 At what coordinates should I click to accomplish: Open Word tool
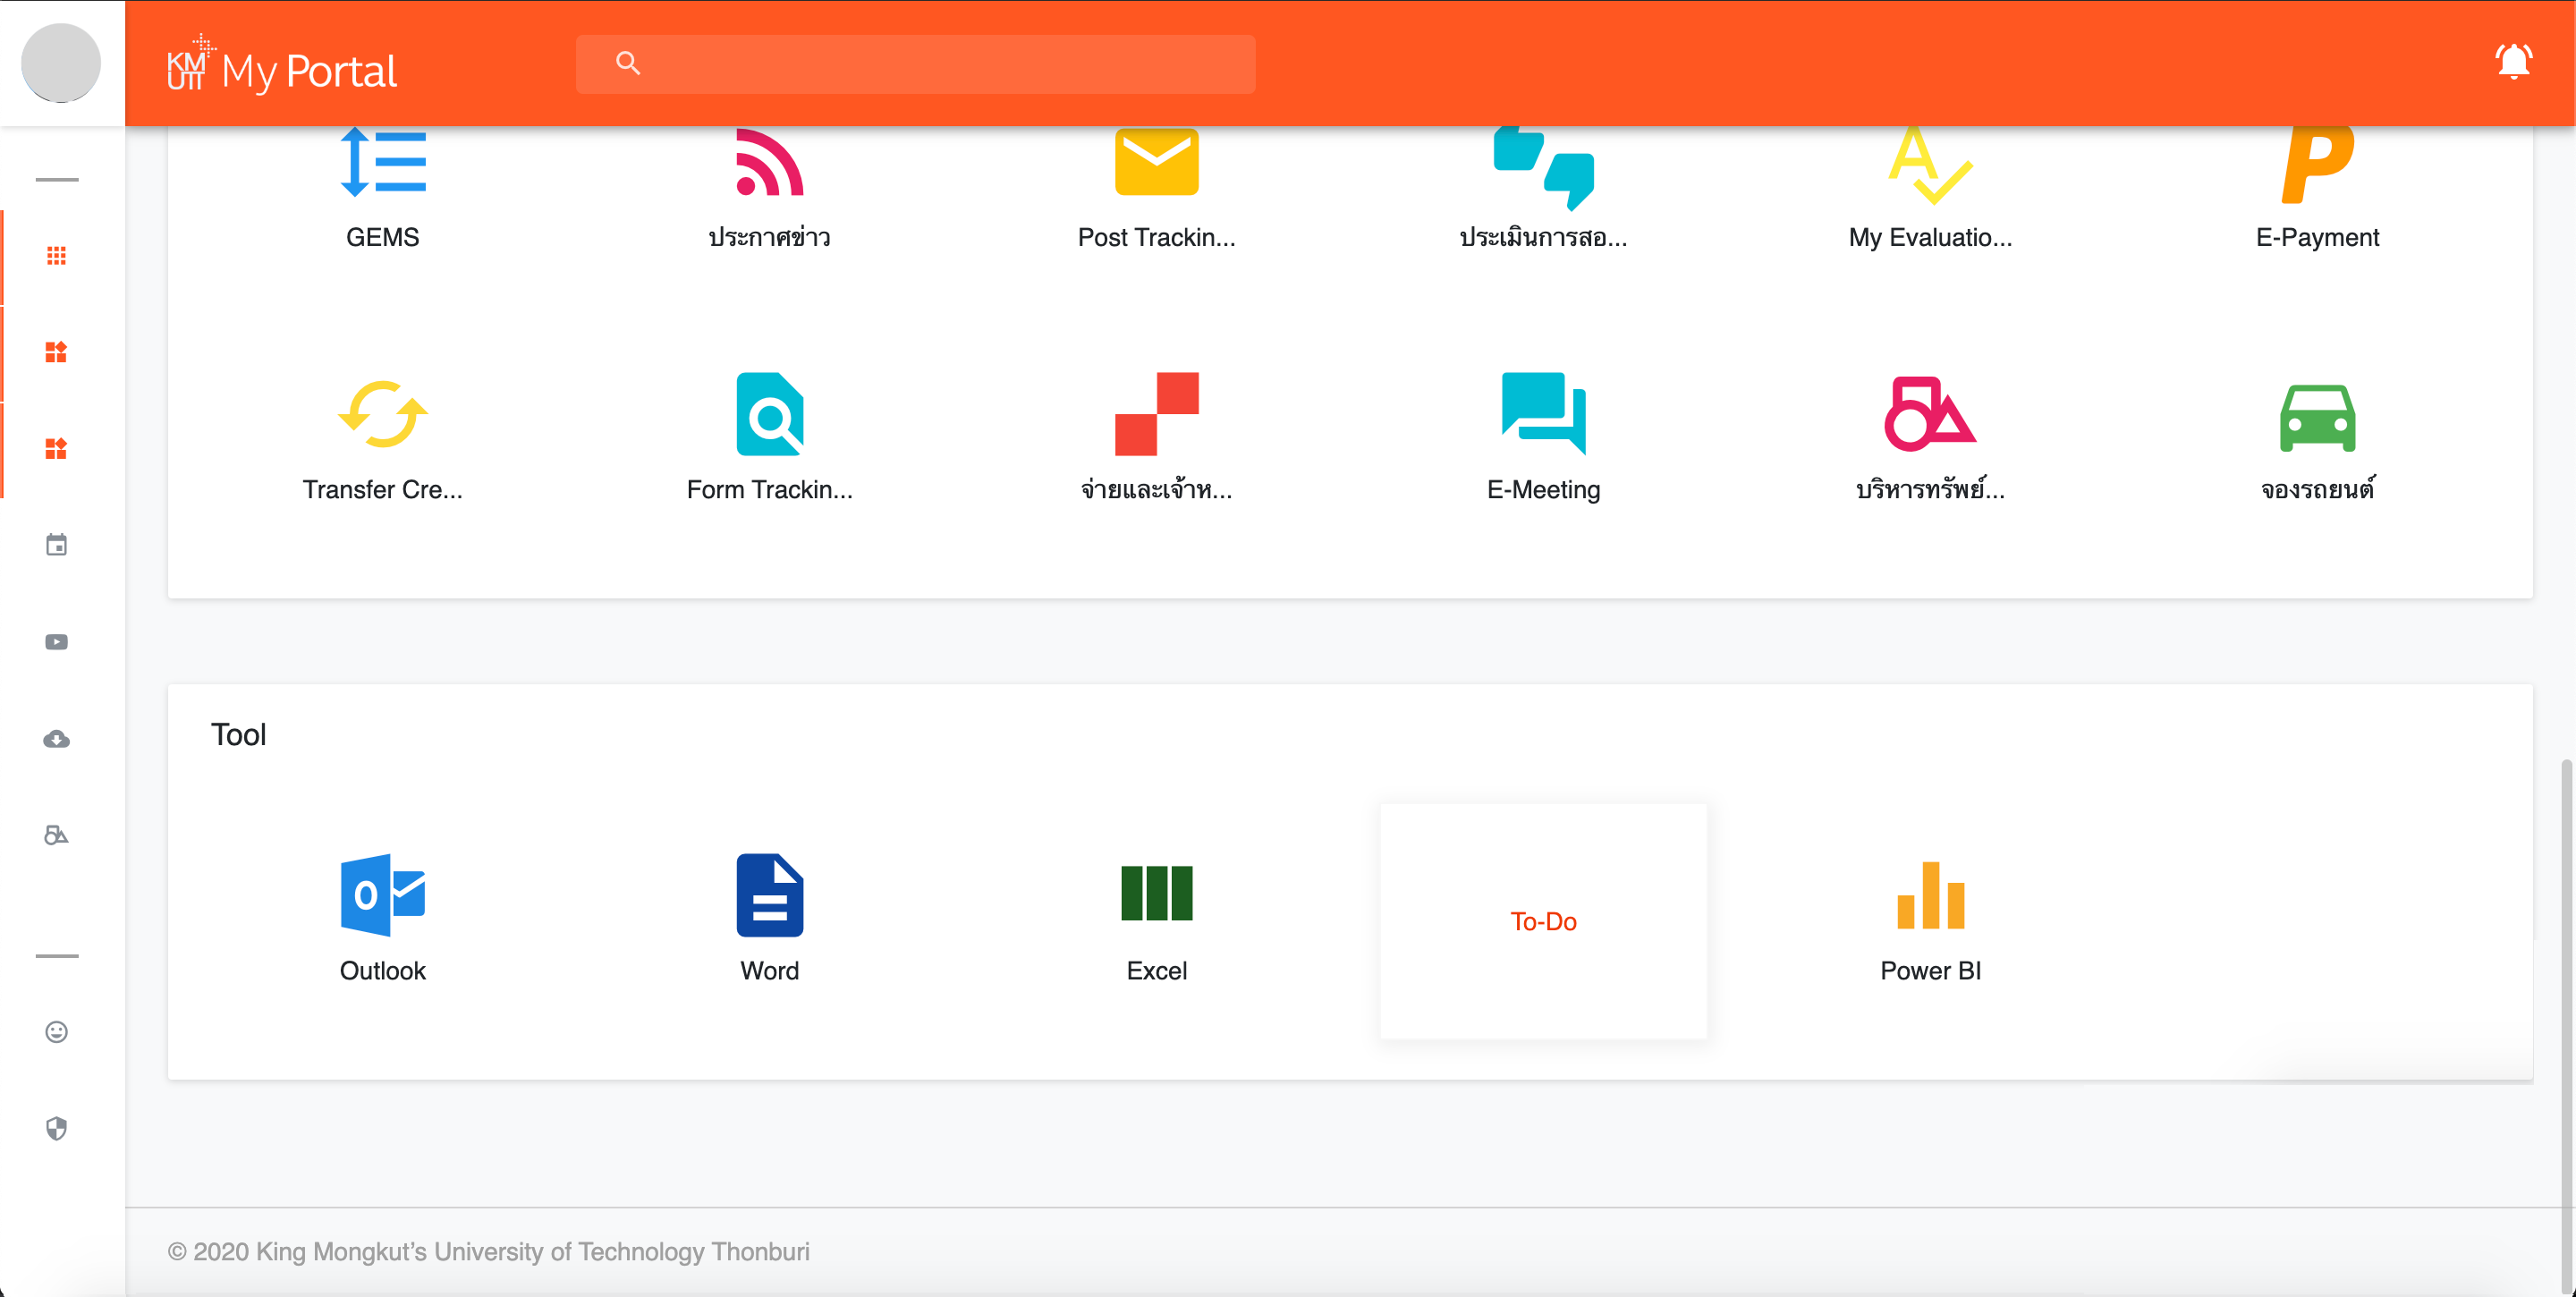click(769, 895)
